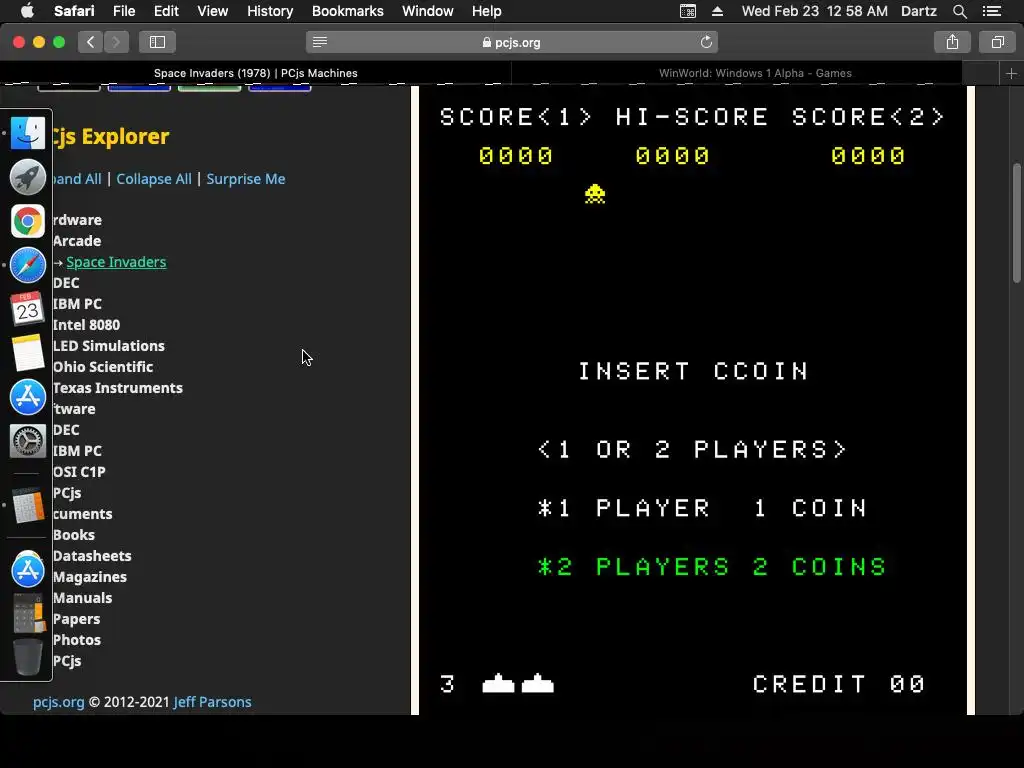The width and height of the screenshot is (1024, 768).
Task: Open the History menu
Action: click(270, 11)
